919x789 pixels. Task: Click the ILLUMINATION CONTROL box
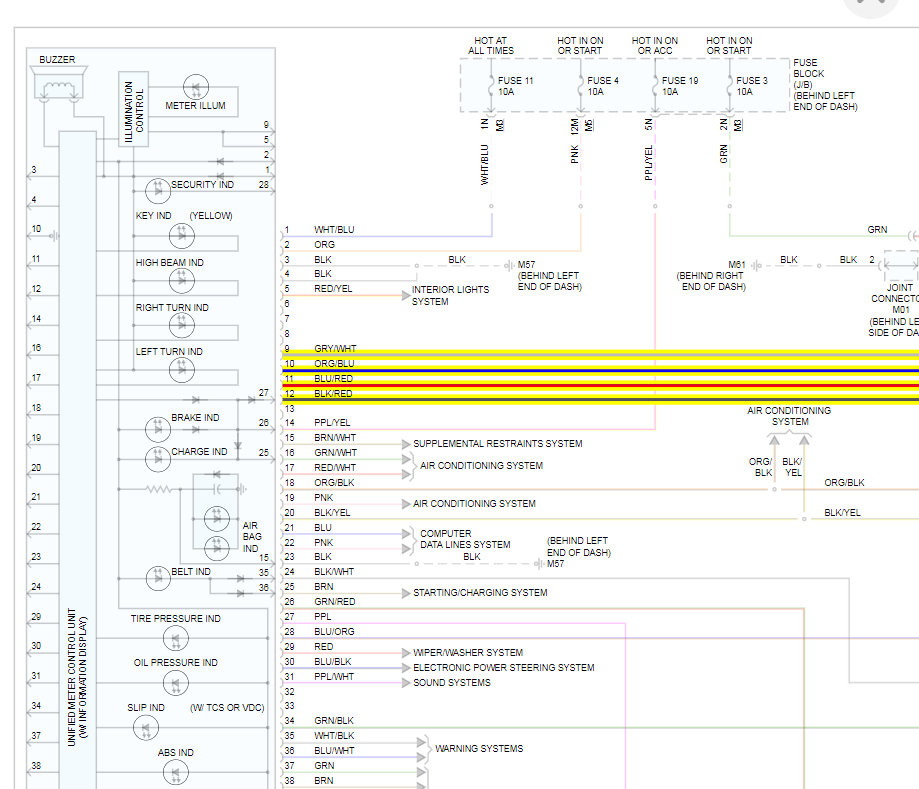point(134,109)
